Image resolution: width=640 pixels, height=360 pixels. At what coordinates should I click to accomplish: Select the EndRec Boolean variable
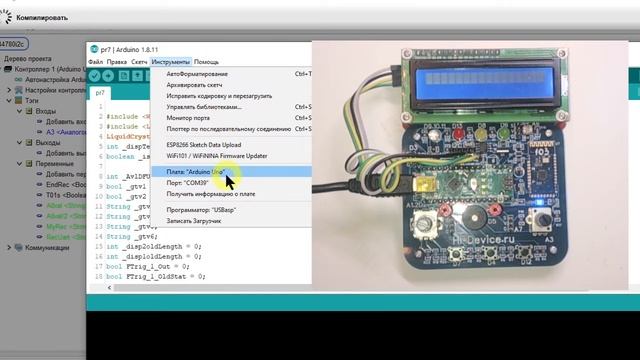point(65,184)
